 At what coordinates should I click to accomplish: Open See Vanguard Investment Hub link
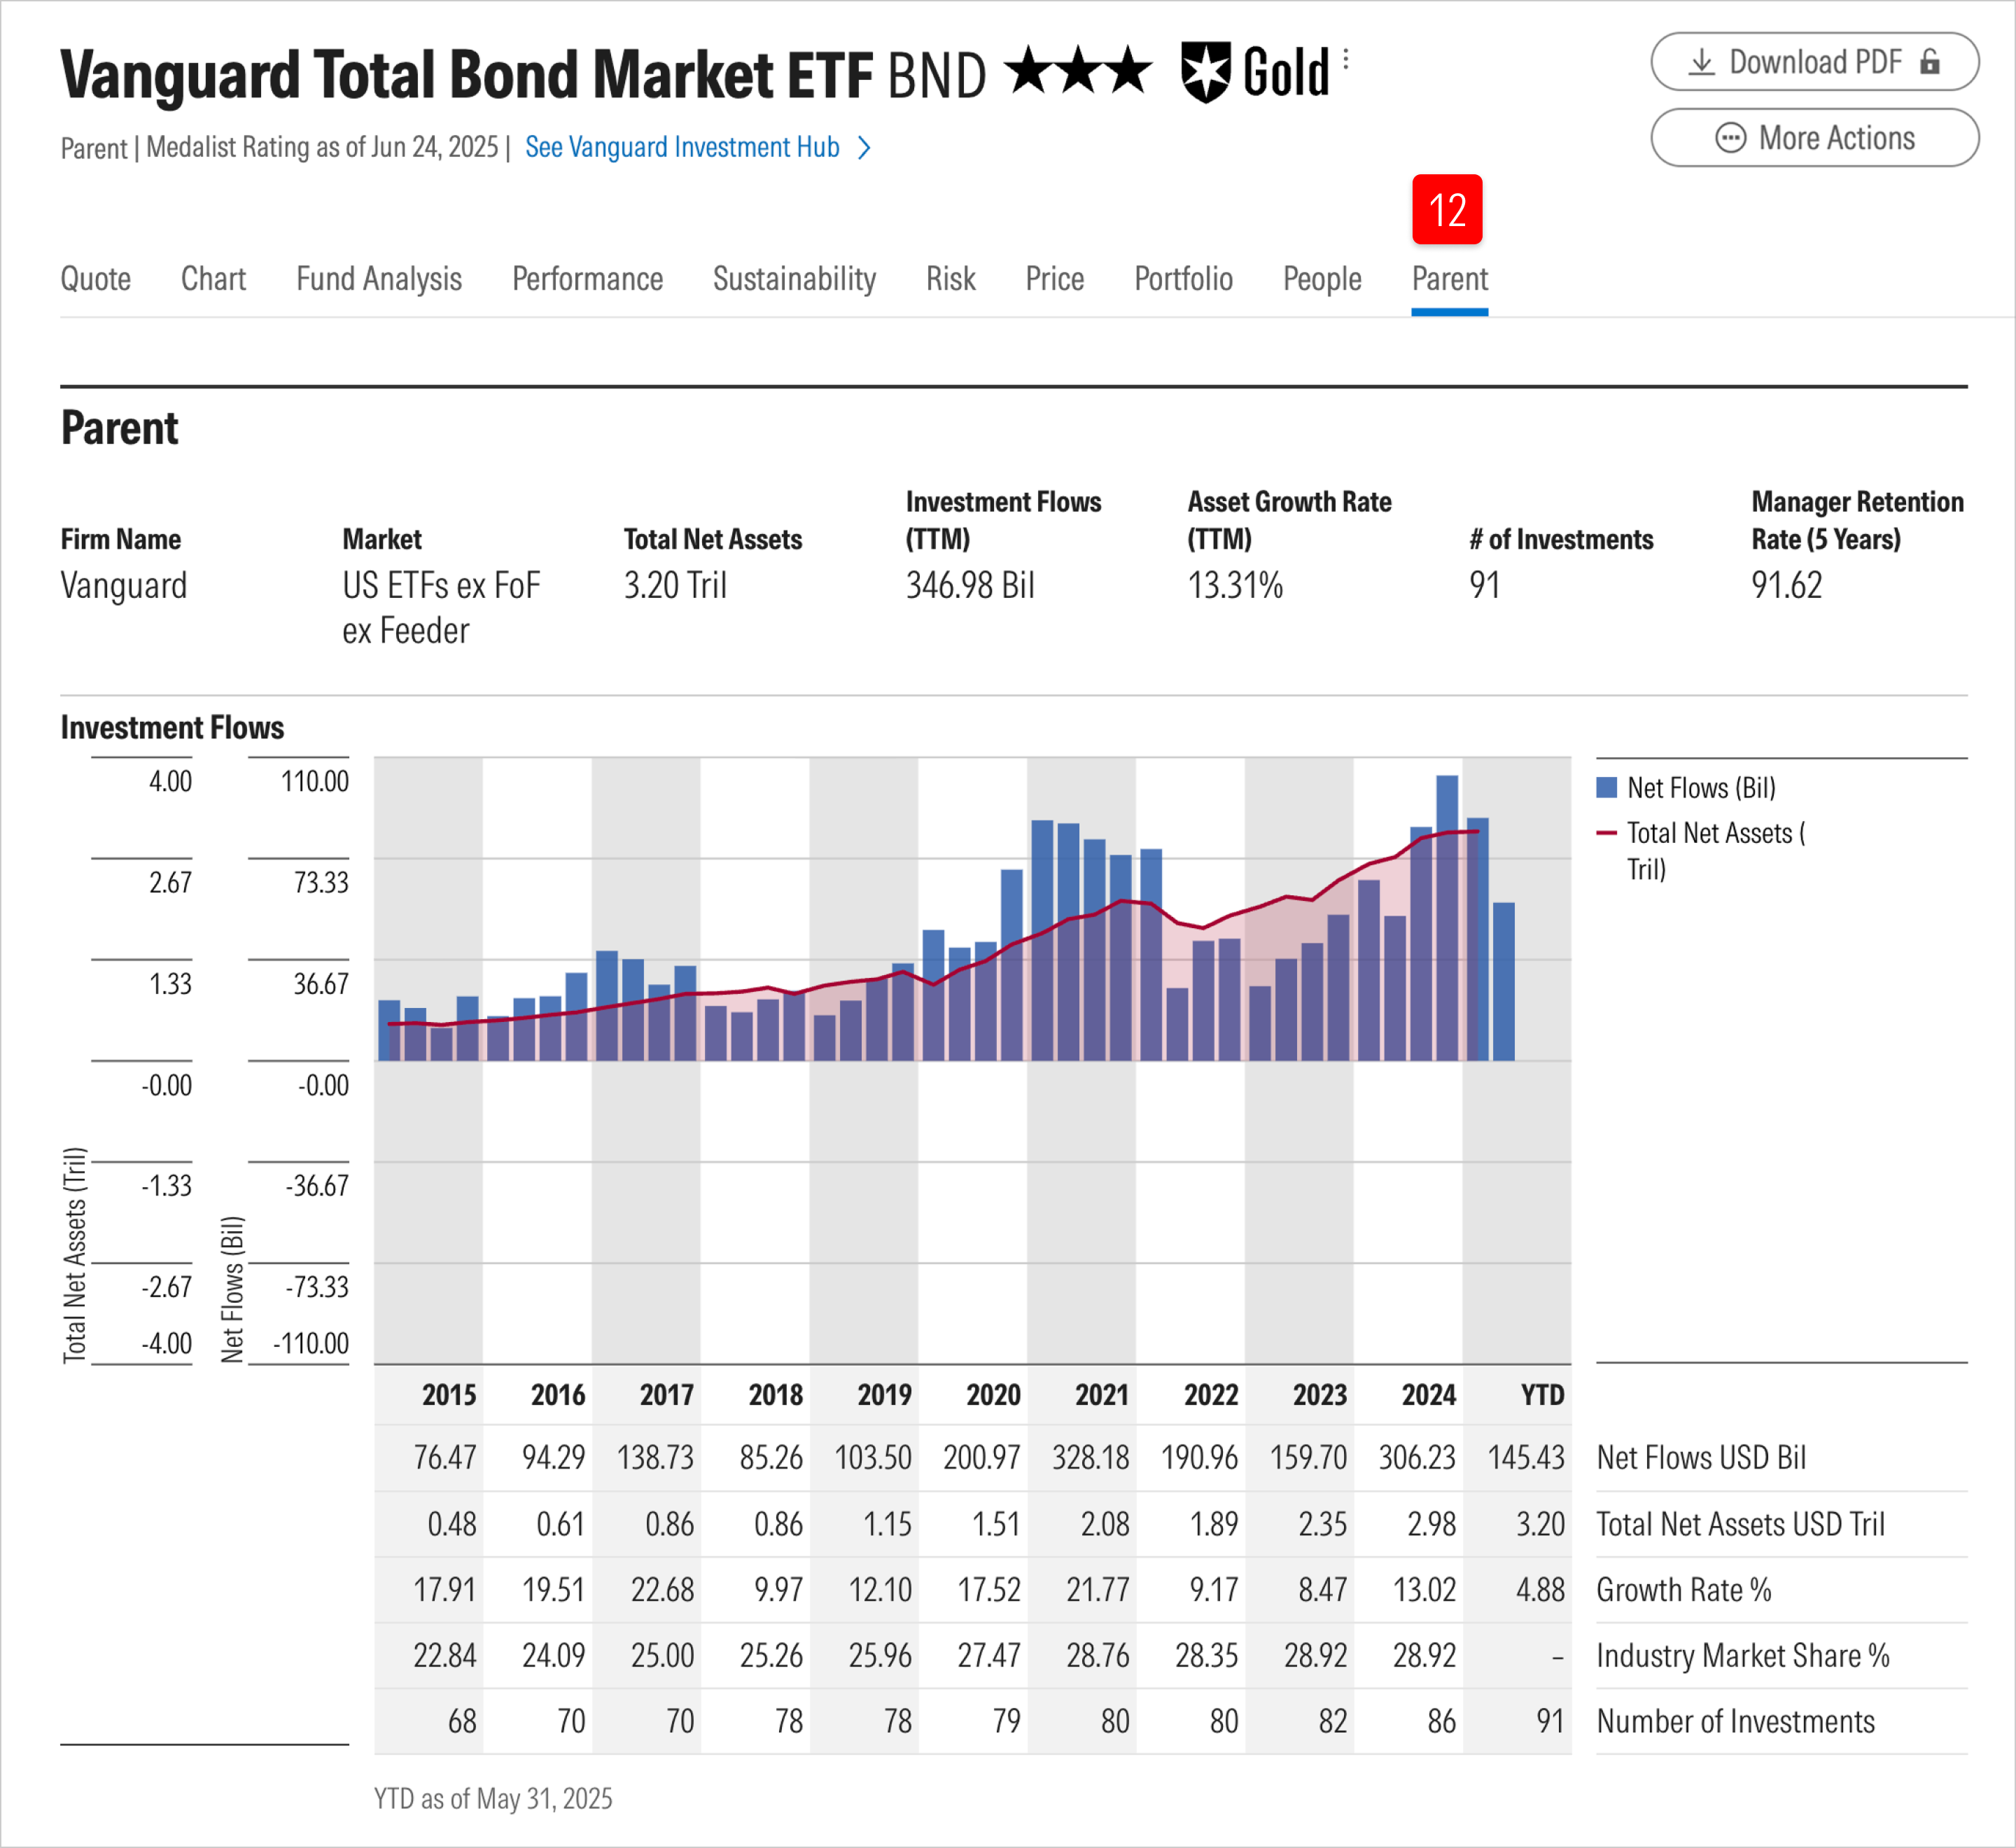(682, 147)
